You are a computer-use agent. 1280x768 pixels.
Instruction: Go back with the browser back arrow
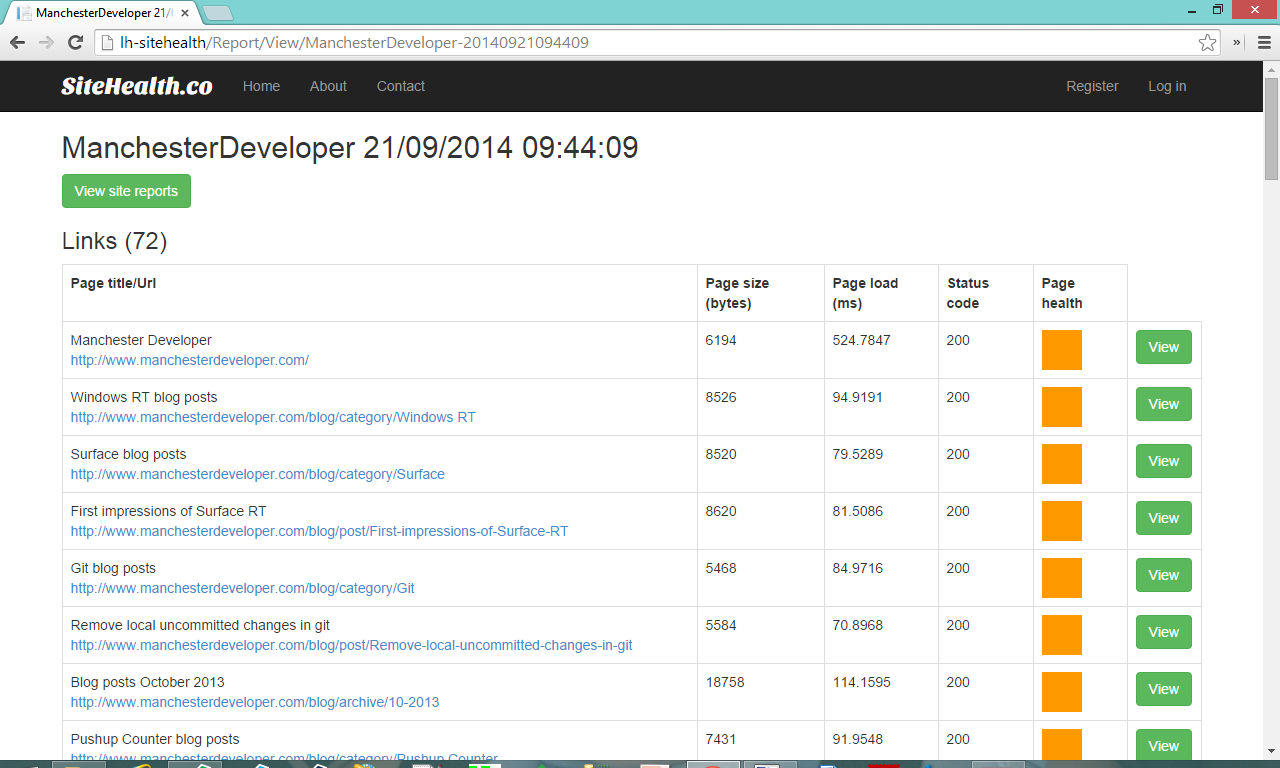point(17,42)
